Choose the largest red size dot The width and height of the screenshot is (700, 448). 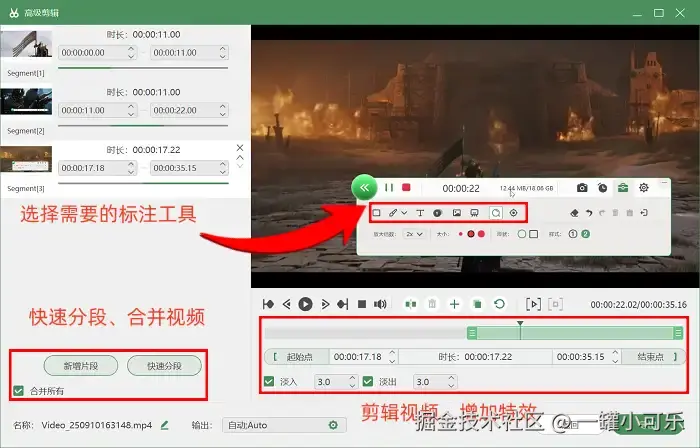pos(481,234)
